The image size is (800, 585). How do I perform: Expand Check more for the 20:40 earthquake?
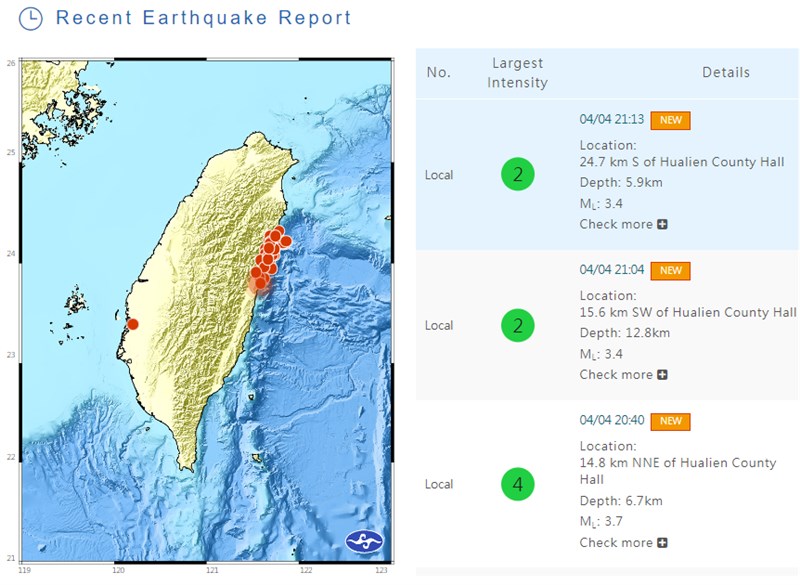click(623, 543)
